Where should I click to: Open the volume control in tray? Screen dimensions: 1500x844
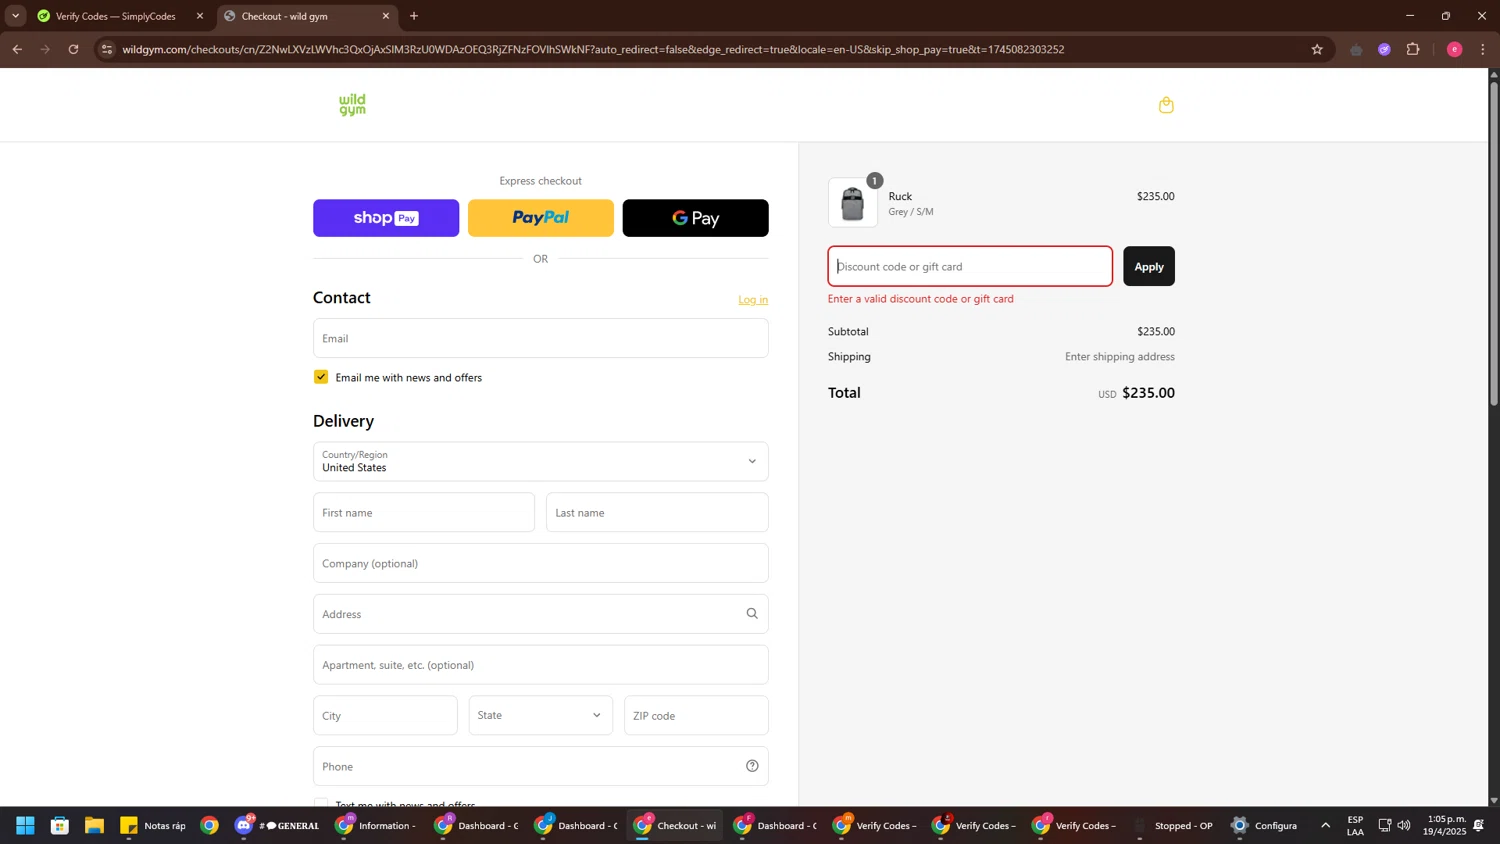pyautogui.click(x=1404, y=825)
